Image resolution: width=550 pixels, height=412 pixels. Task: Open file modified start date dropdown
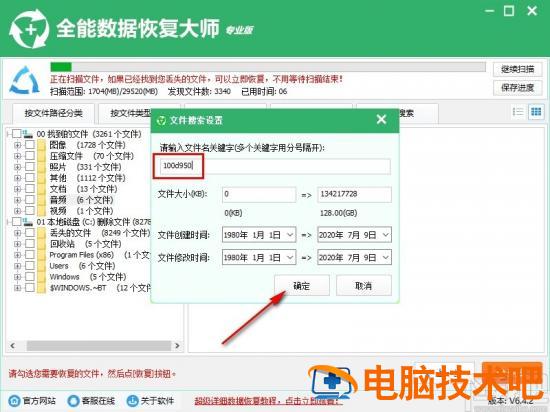click(x=290, y=258)
